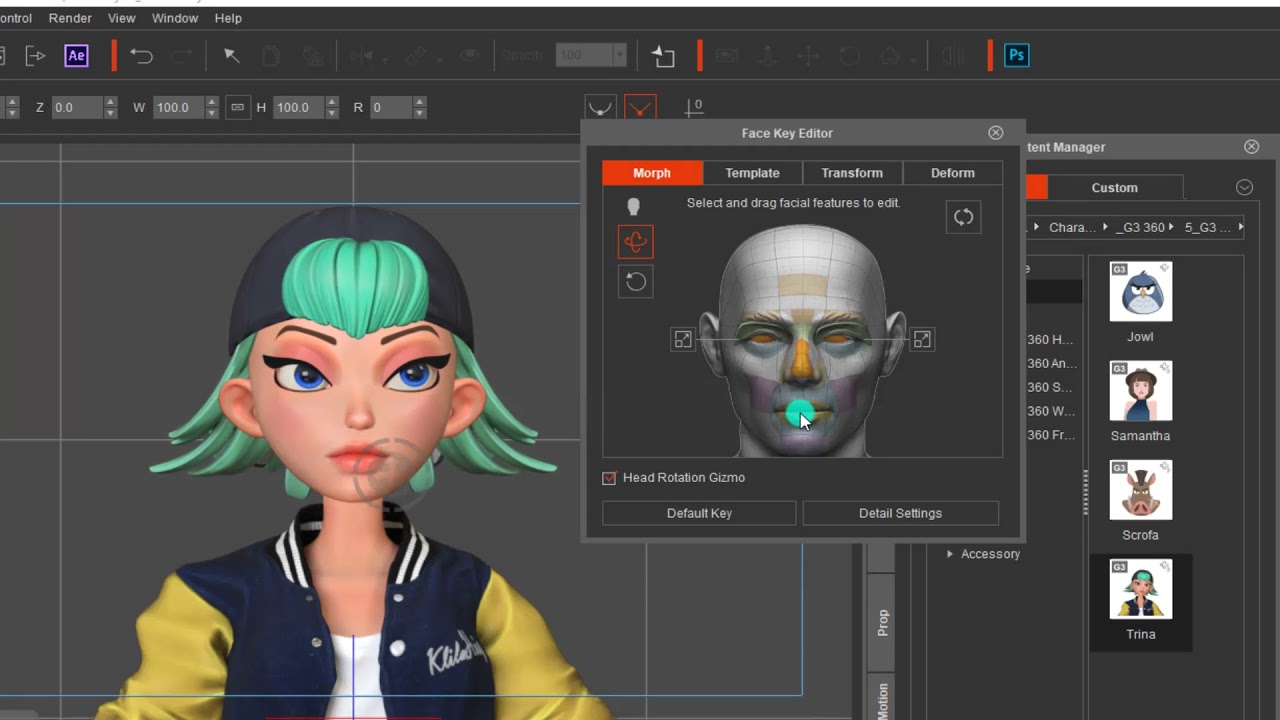The height and width of the screenshot is (720, 1280).
Task: Open the View menu
Action: [x=121, y=18]
